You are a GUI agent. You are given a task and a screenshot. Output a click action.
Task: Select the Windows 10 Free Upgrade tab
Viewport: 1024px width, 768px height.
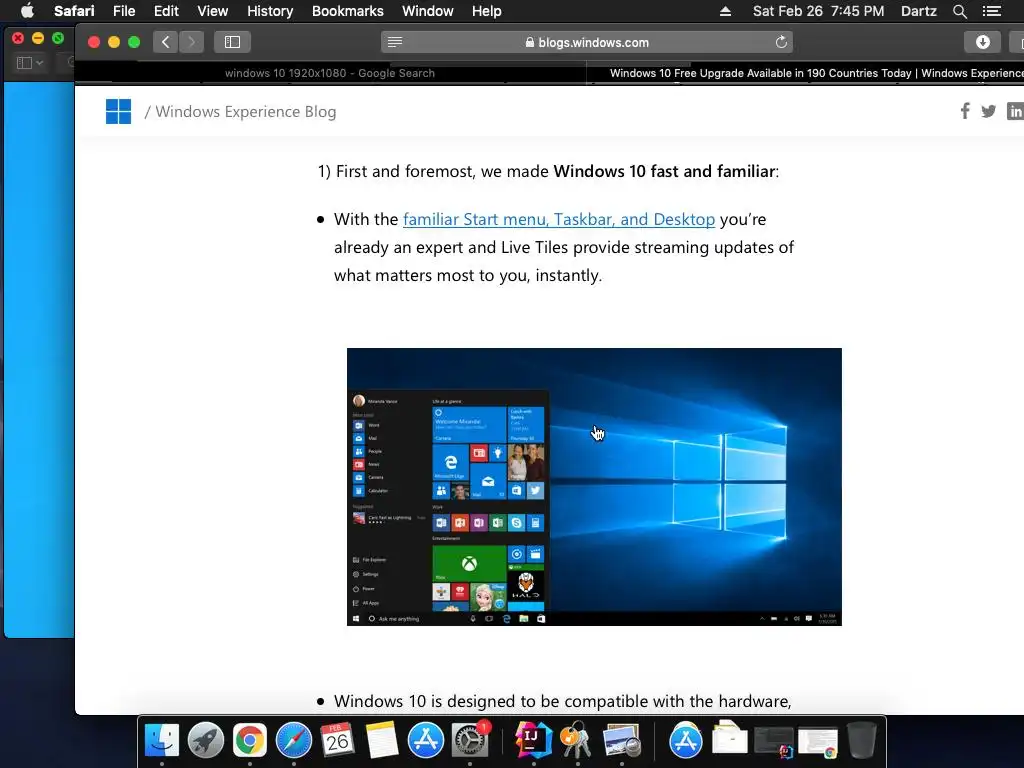pos(805,73)
